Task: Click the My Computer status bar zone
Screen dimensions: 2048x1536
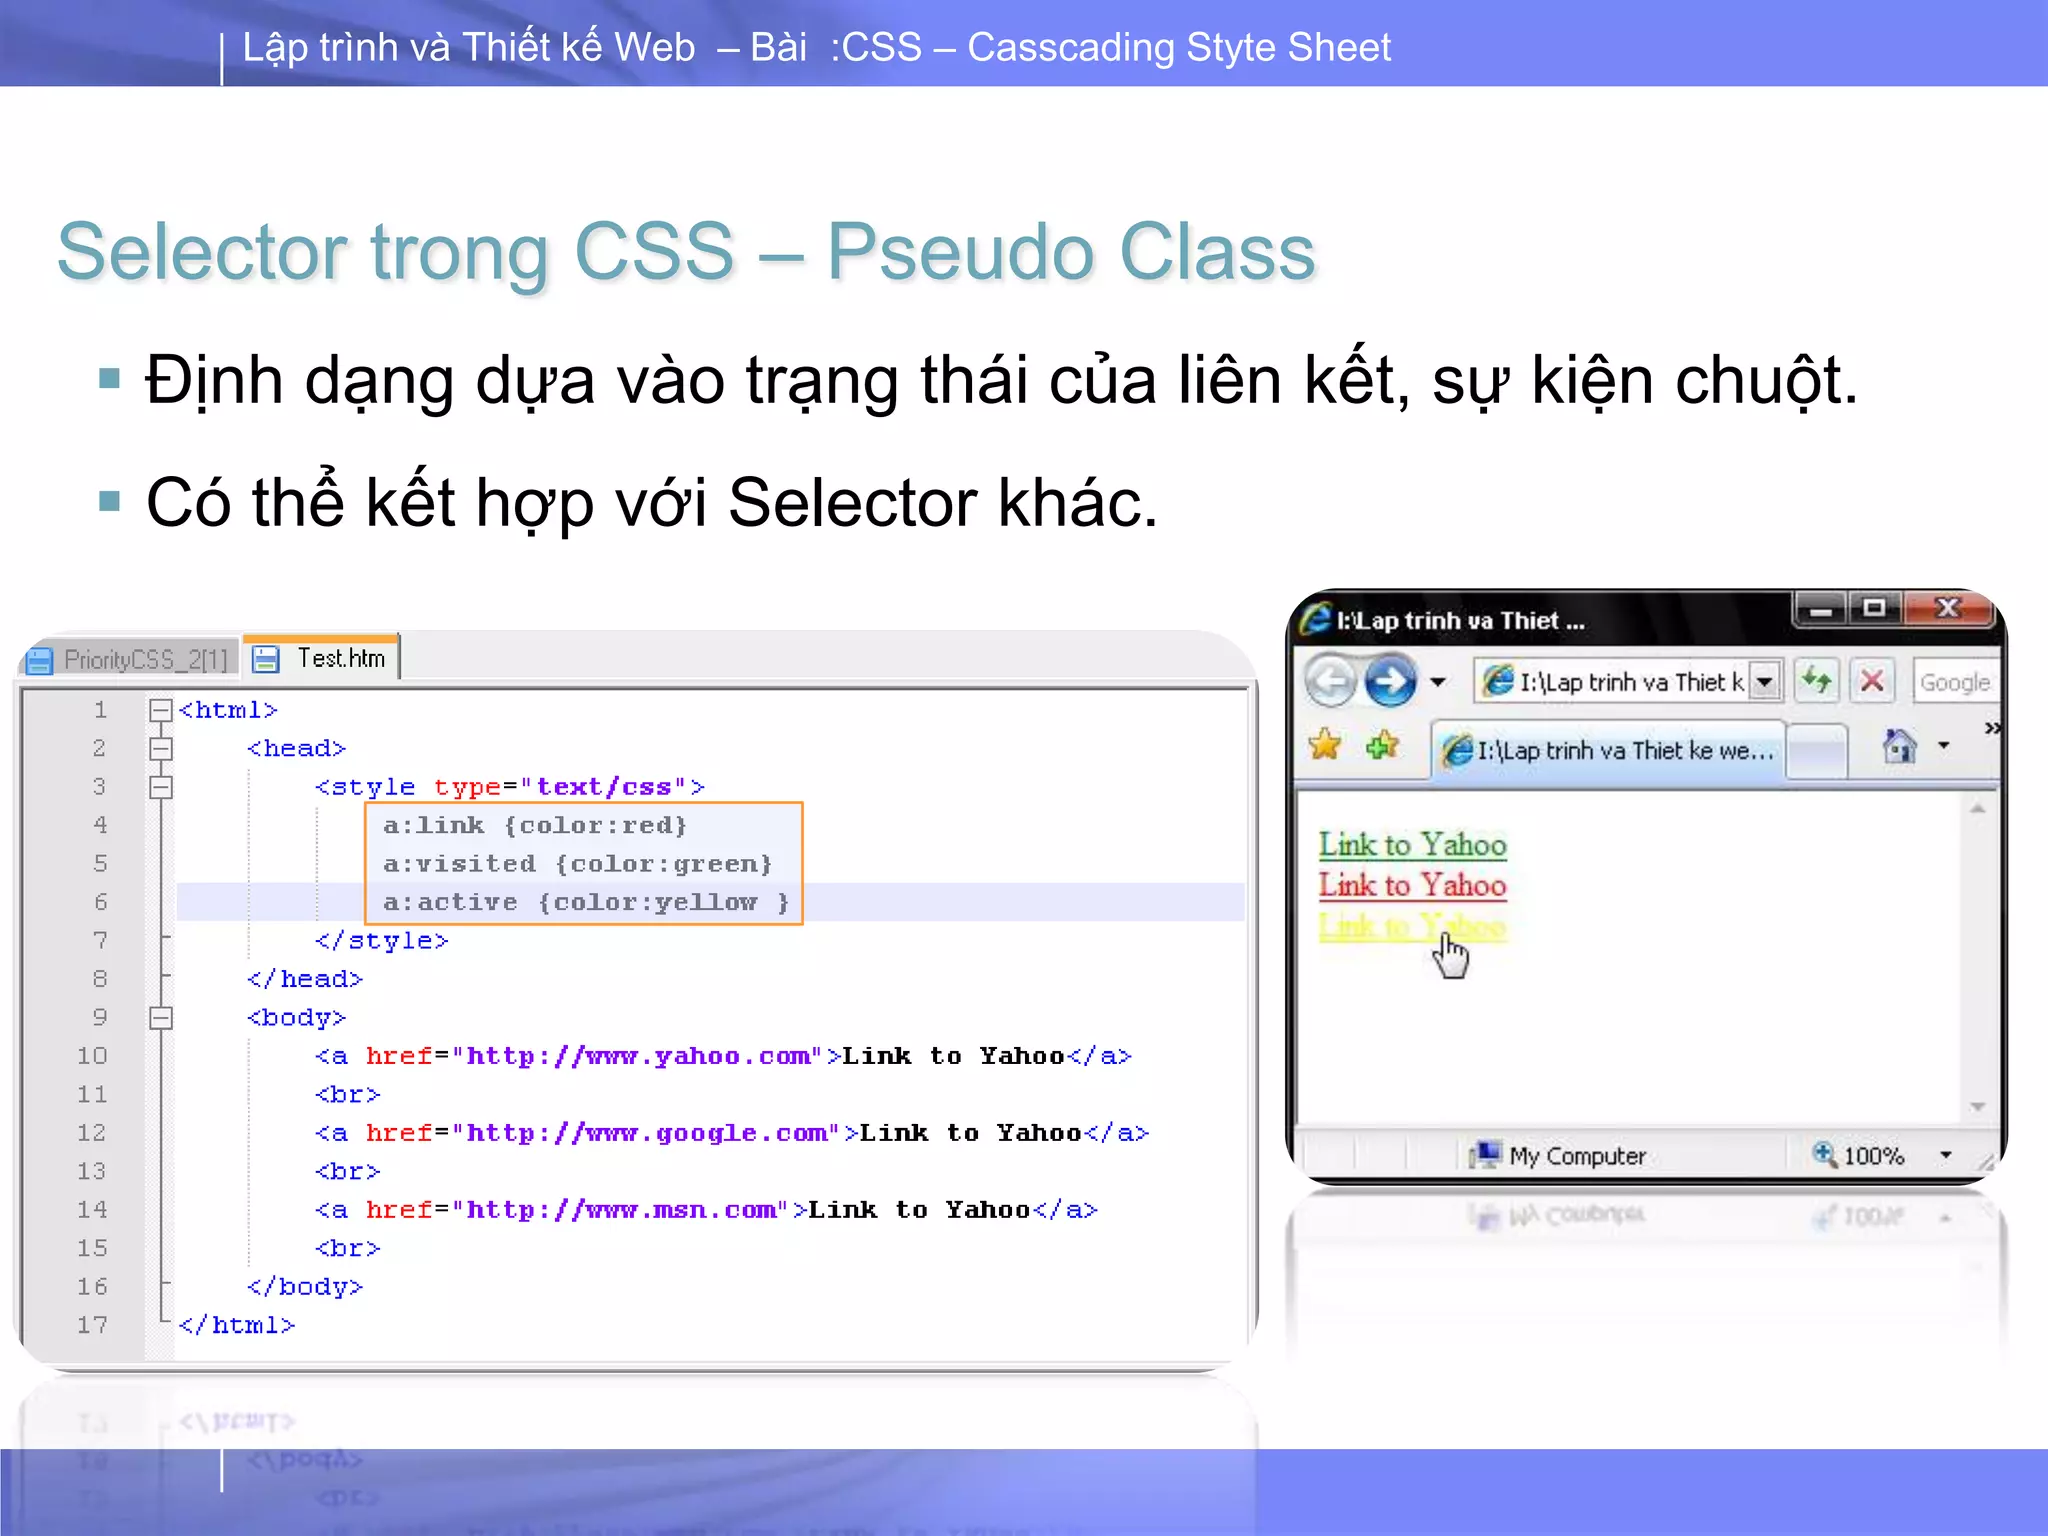Action: tap(1558, 1156)
